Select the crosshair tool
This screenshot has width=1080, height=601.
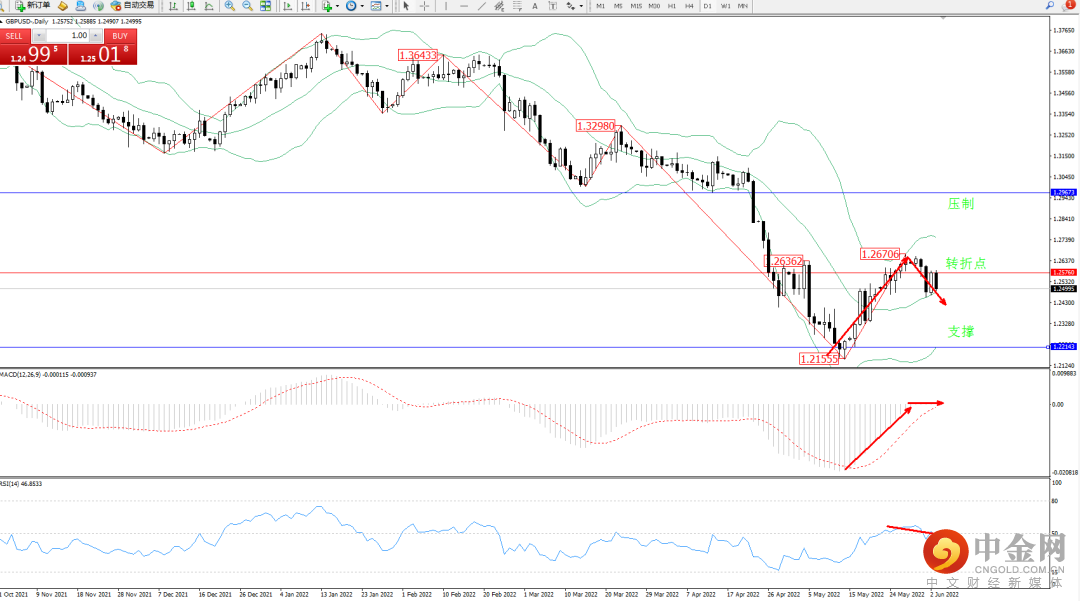pyautogui.click(x=424, y=6)
